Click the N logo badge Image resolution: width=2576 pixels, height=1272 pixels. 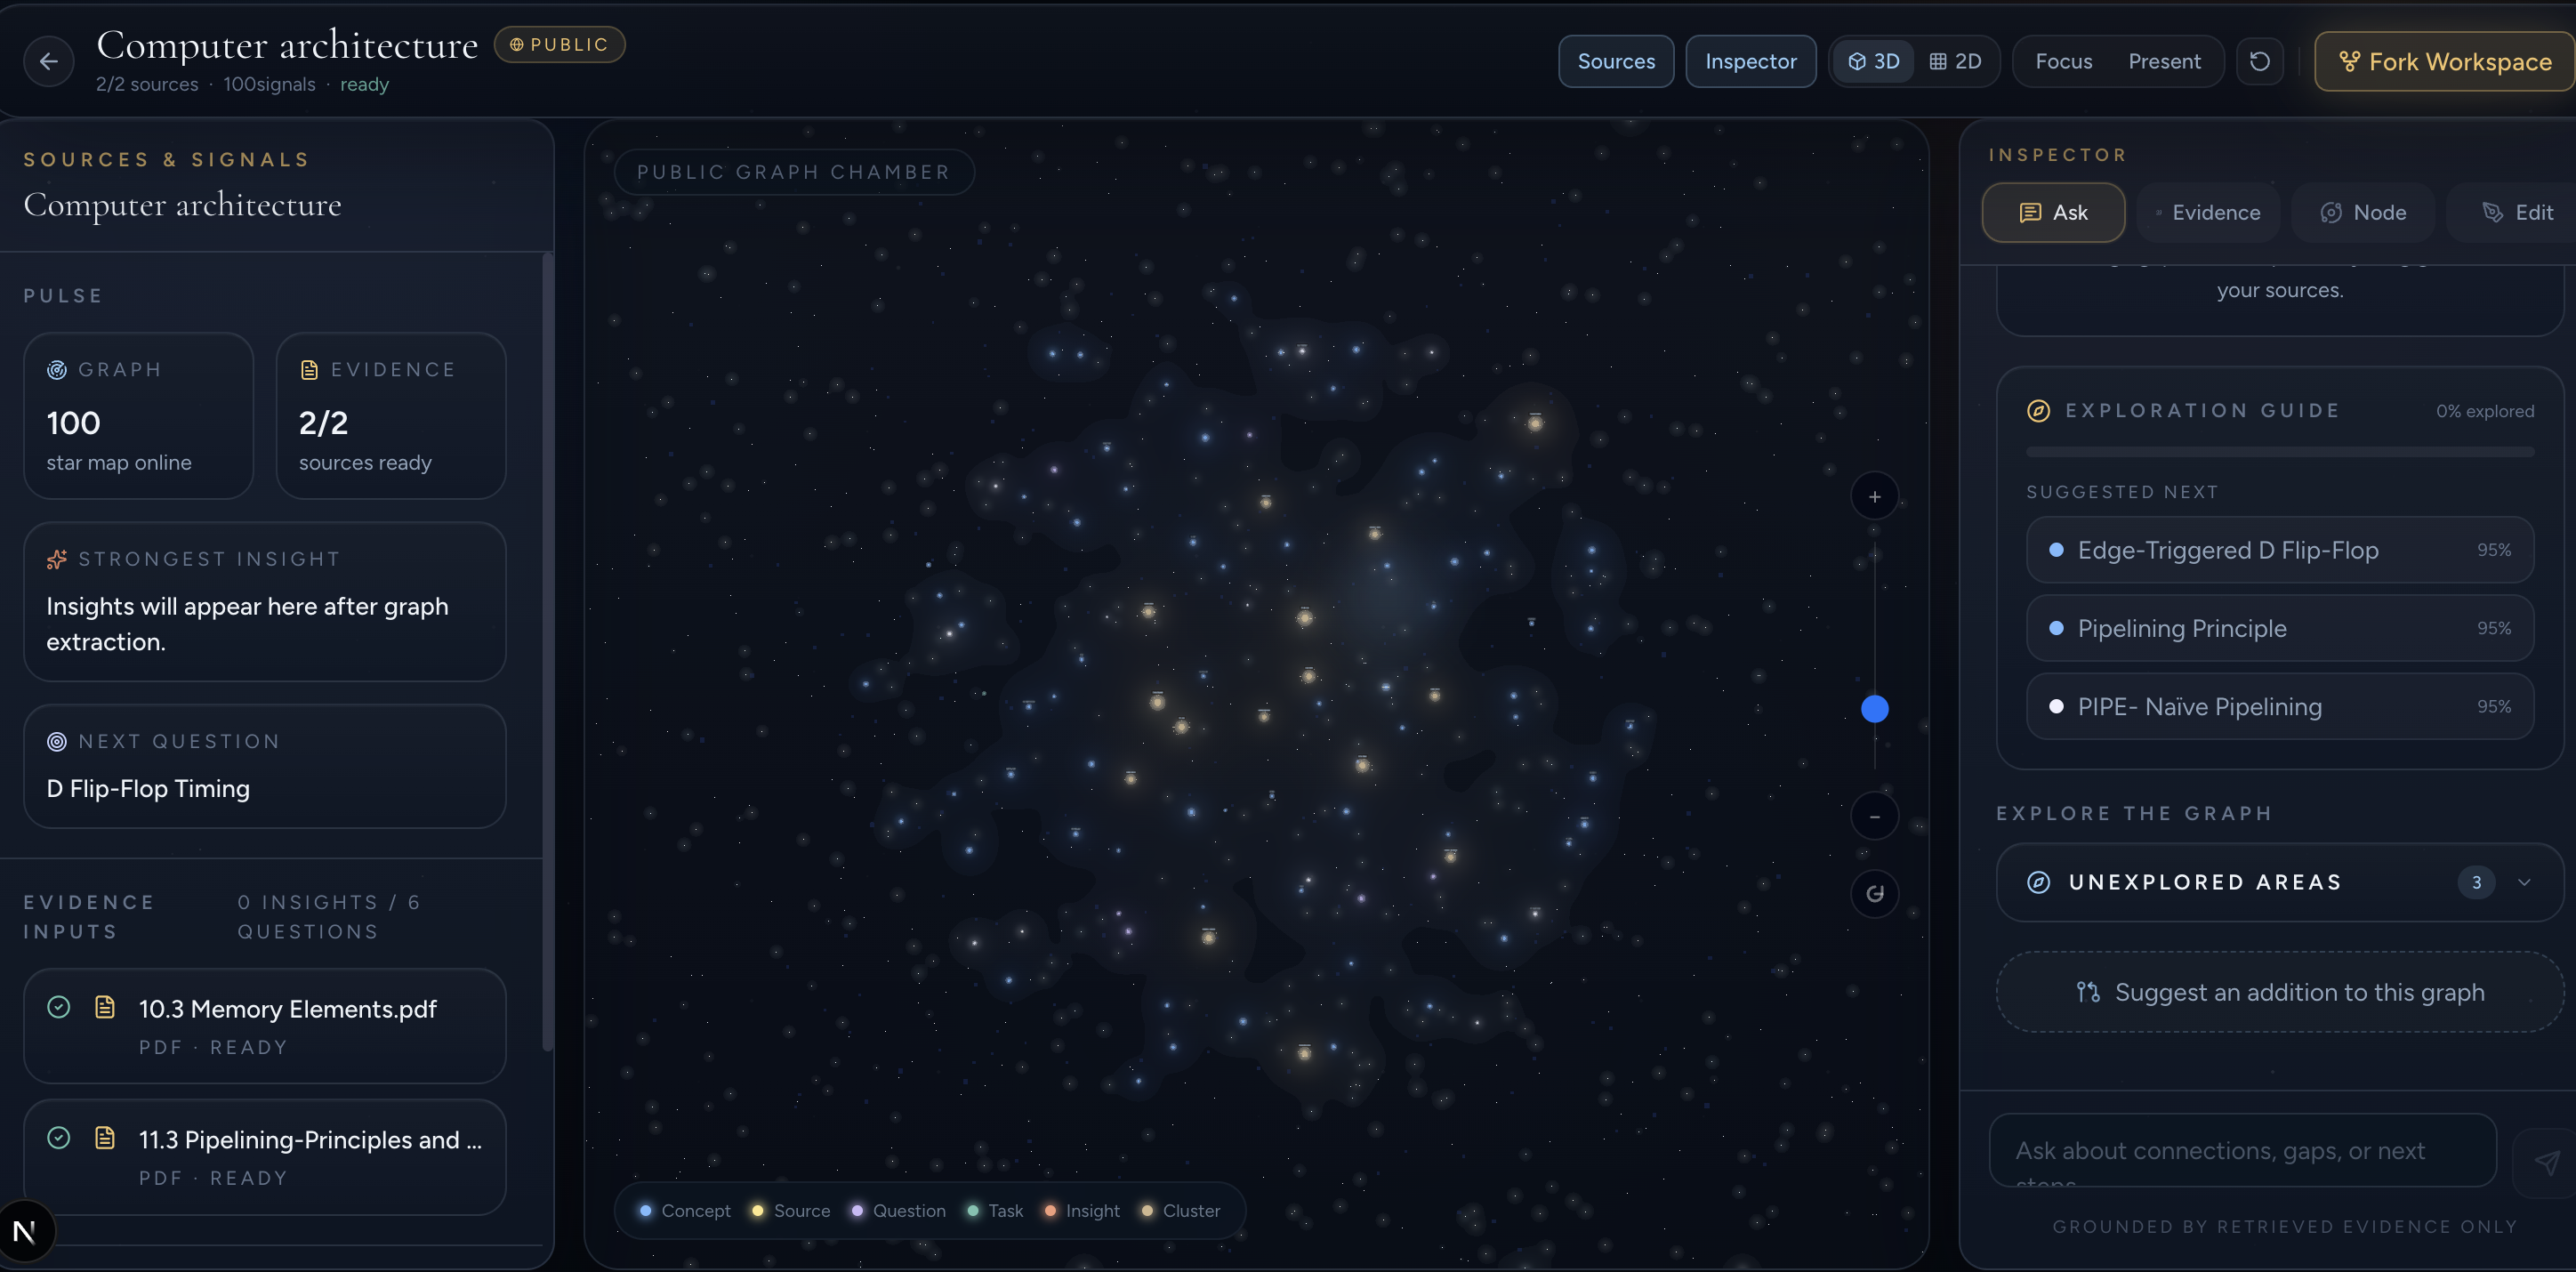click(25, 1232)
